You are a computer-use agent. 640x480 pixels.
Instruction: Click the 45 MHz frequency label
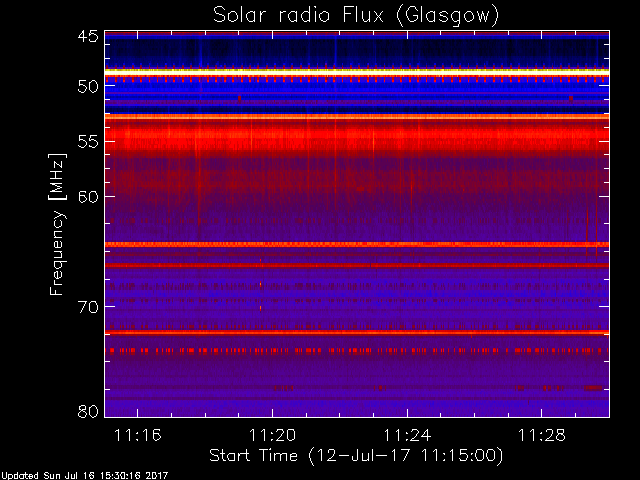[88, 36]
